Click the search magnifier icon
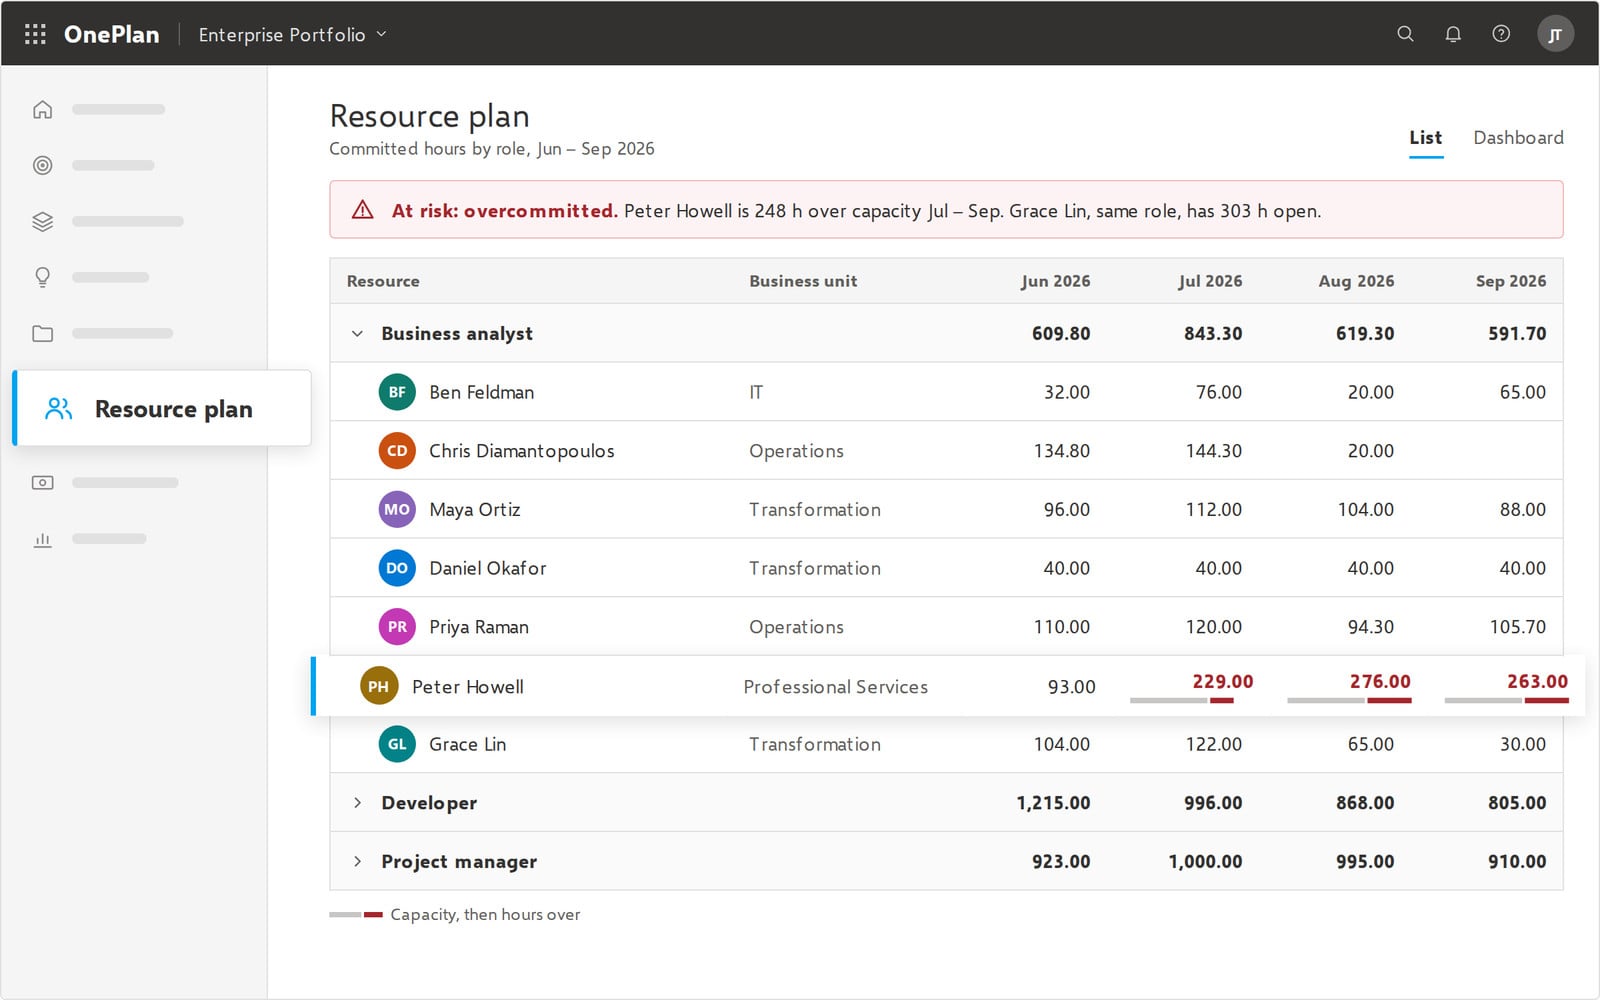Screen dimensions: 1600x1000 (1405, 34)
